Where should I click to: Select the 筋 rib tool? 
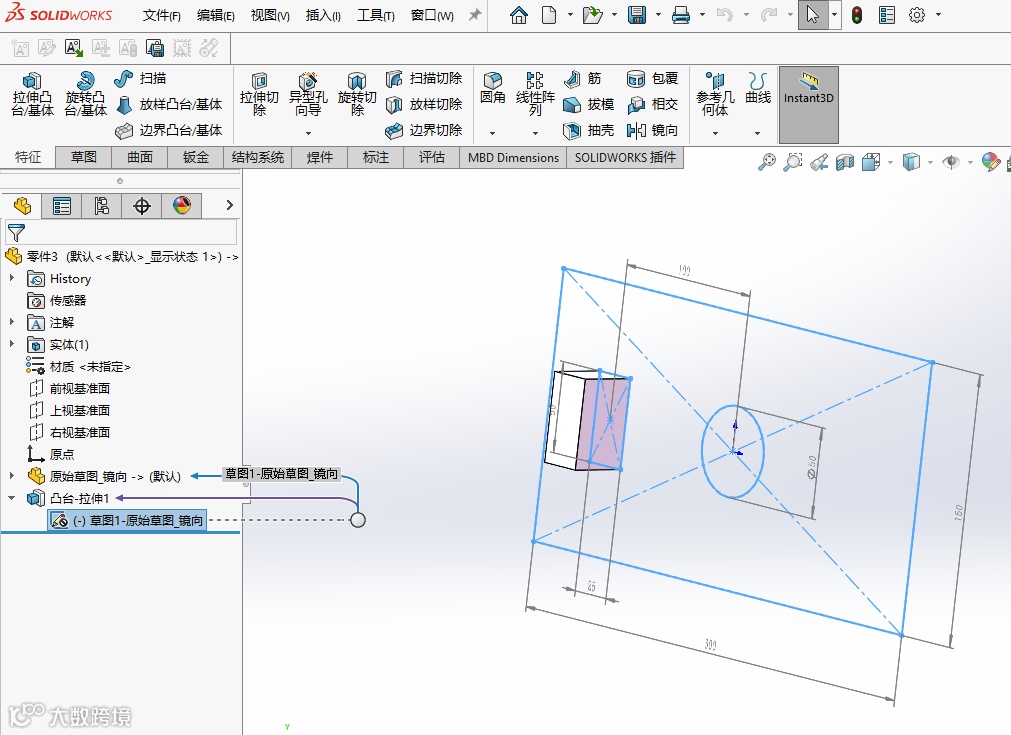583,79
